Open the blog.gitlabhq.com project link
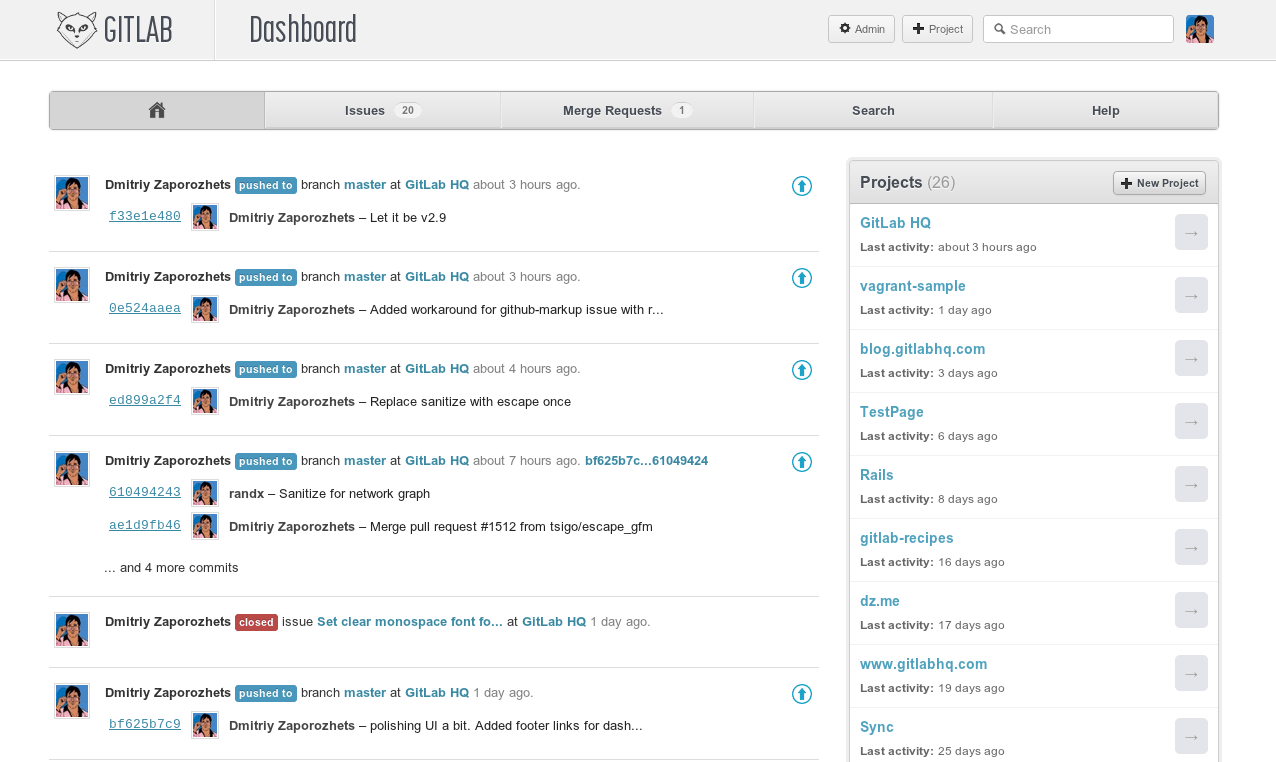 pos(922,349)
